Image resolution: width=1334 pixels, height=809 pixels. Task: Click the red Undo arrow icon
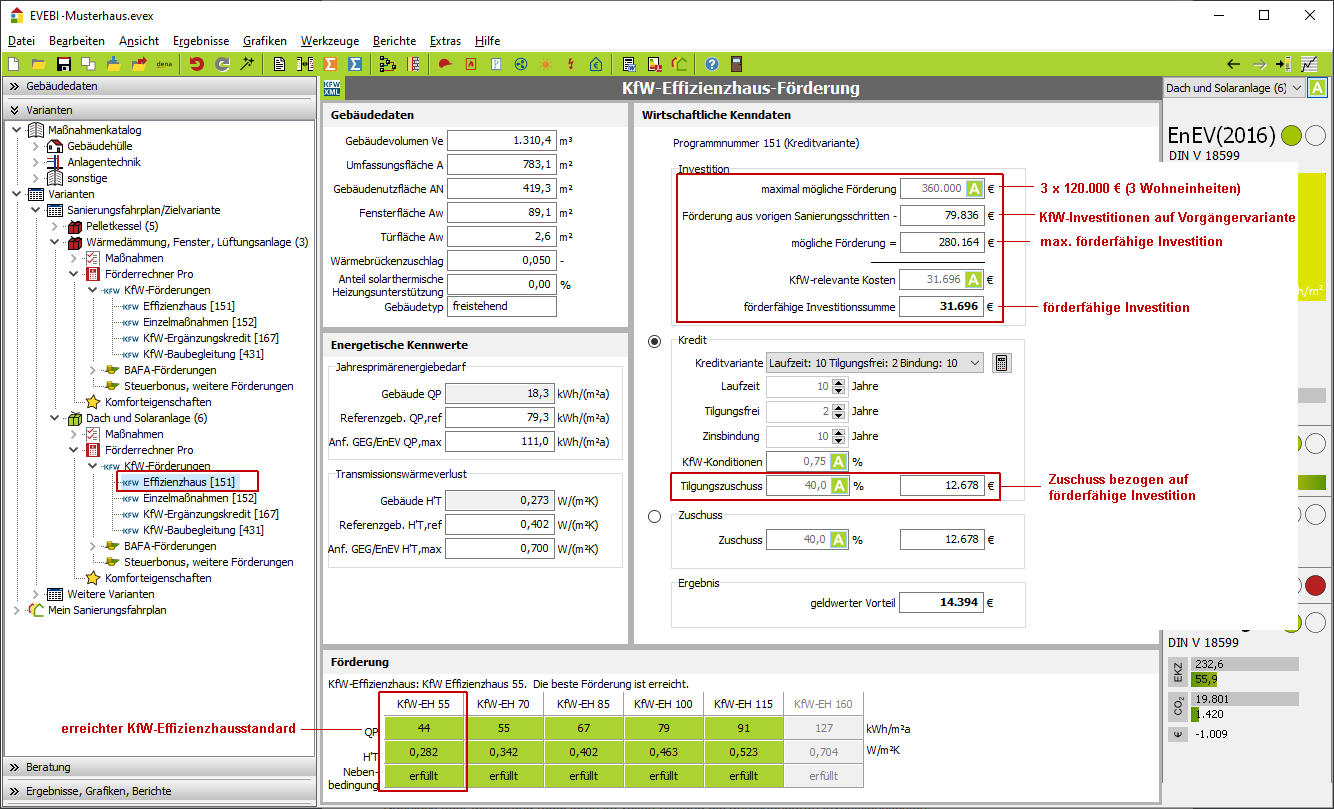[x=197, y=64]
